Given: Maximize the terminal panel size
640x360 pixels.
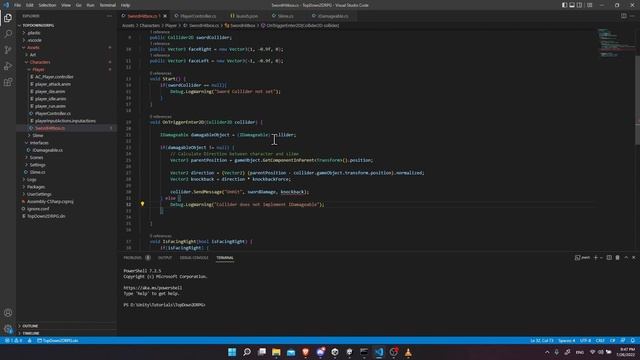Looking at the screenshot, I should point(626,258).
